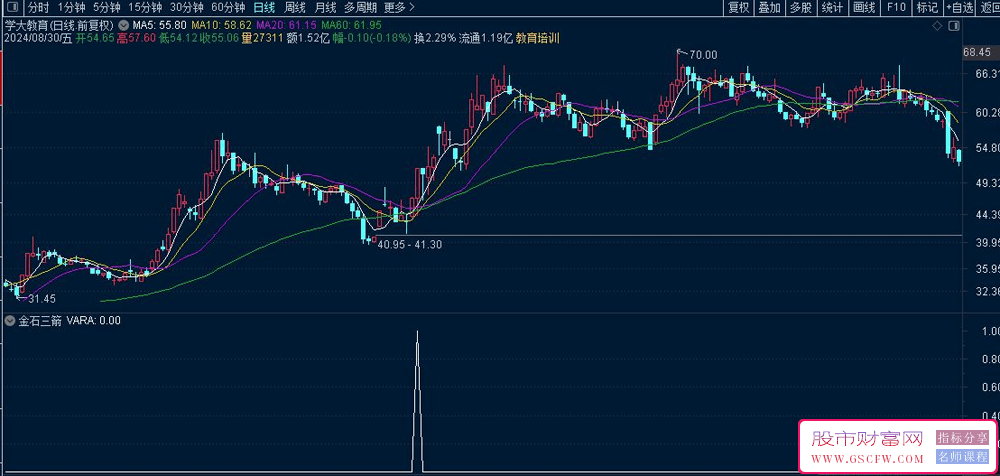Image resolution: width=1000 pixels, height=476 pixels.
Task: Activate the 画线 drawing tools
Action: (864, 8)
